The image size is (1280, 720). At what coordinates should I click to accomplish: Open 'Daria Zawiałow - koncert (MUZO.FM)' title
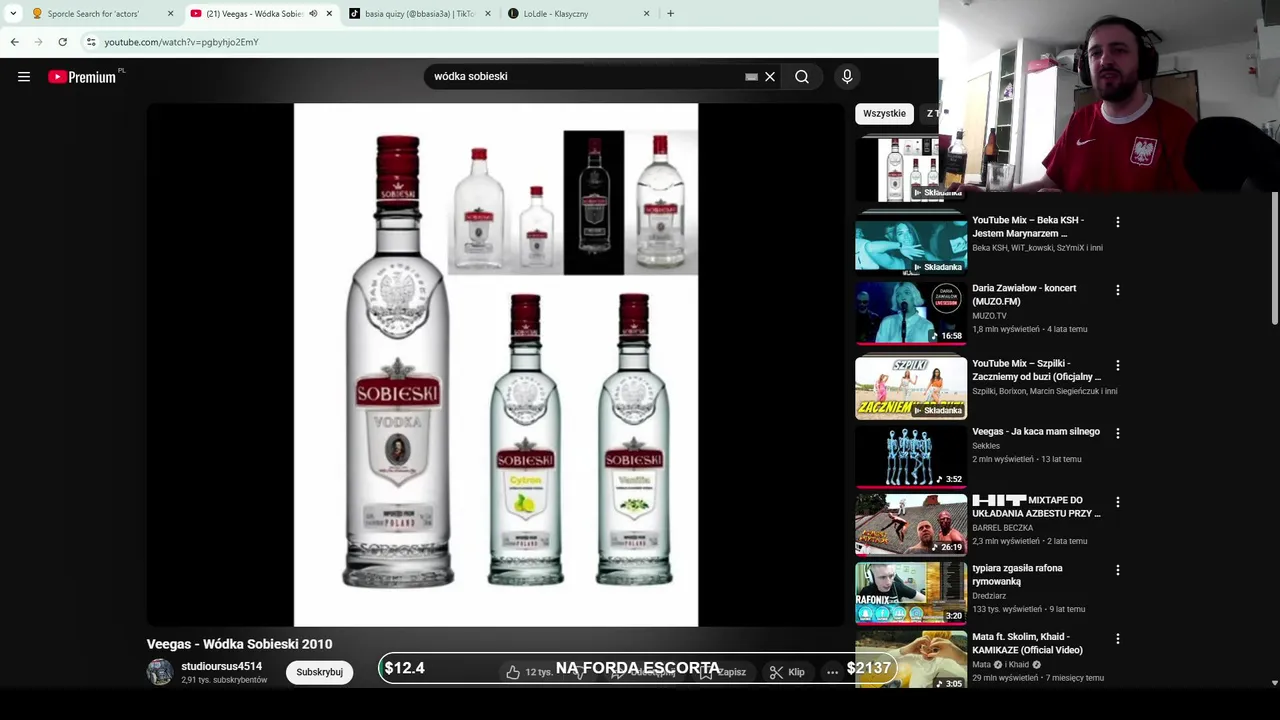point(1024,295)
